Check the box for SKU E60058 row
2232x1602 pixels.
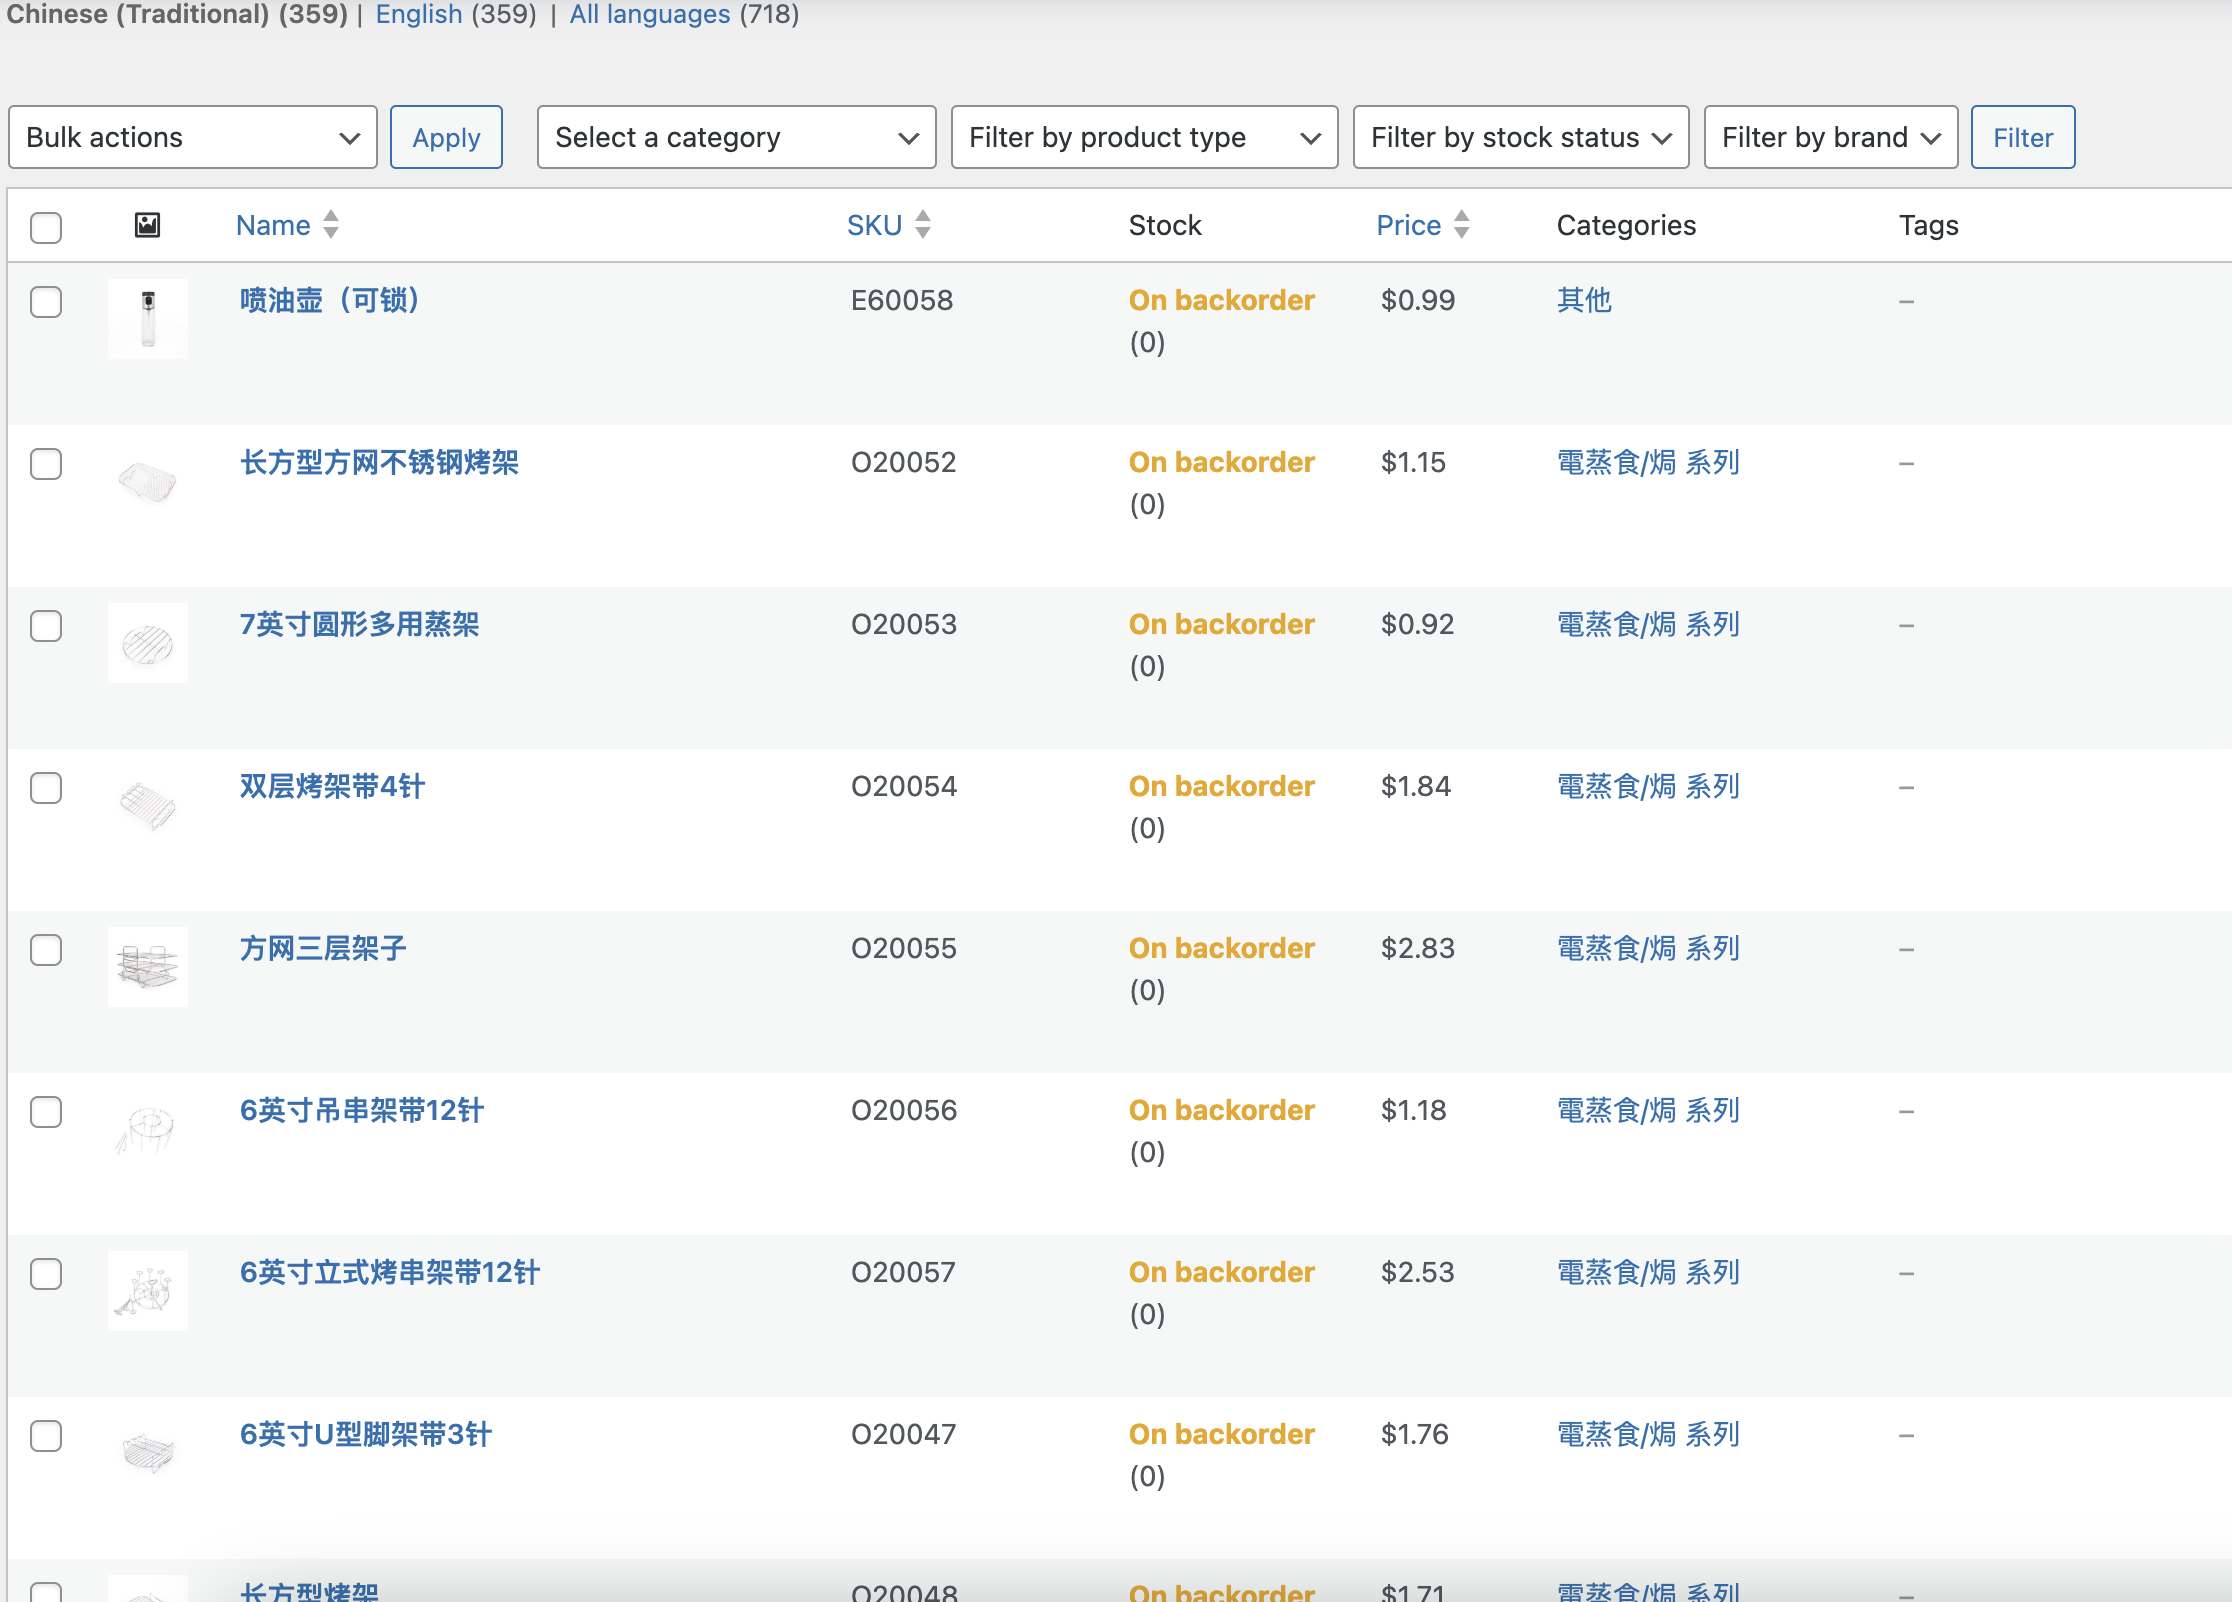[46, 302]
